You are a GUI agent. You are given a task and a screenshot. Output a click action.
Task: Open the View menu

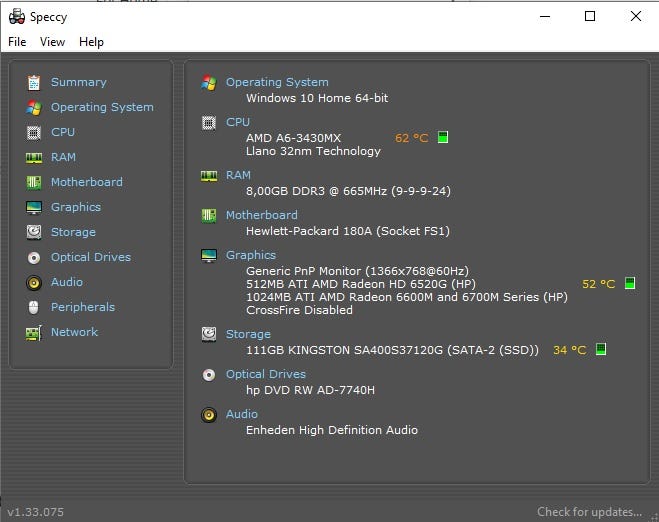tap(52, 42)
